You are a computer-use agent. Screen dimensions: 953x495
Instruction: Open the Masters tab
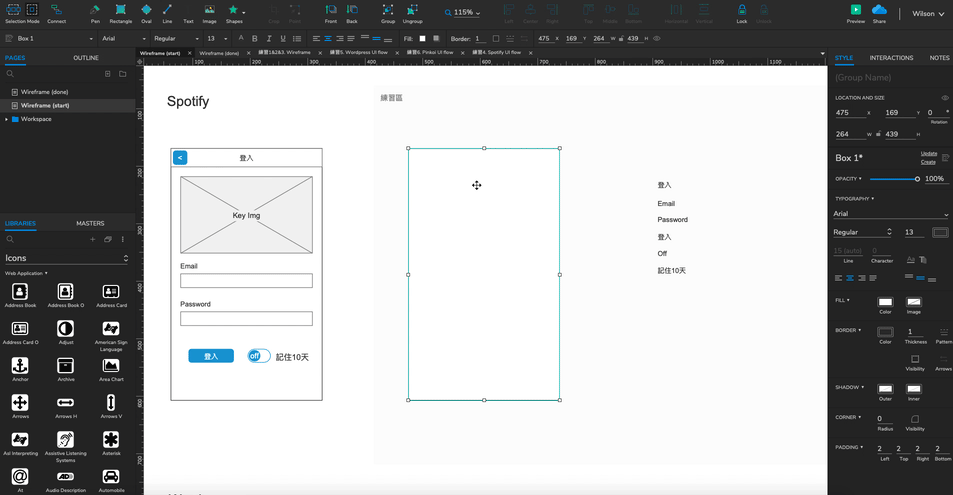click(90, 223)
